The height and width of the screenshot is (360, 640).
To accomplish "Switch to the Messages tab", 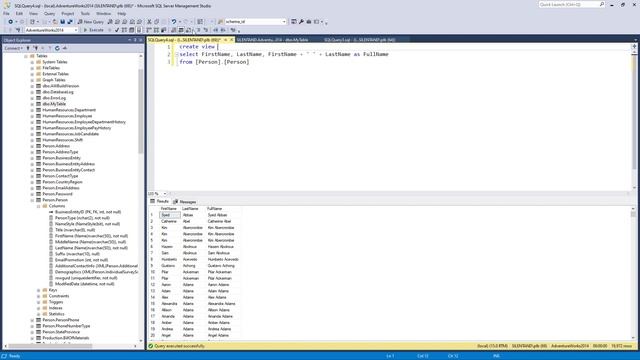I will [x=184, y=202].
